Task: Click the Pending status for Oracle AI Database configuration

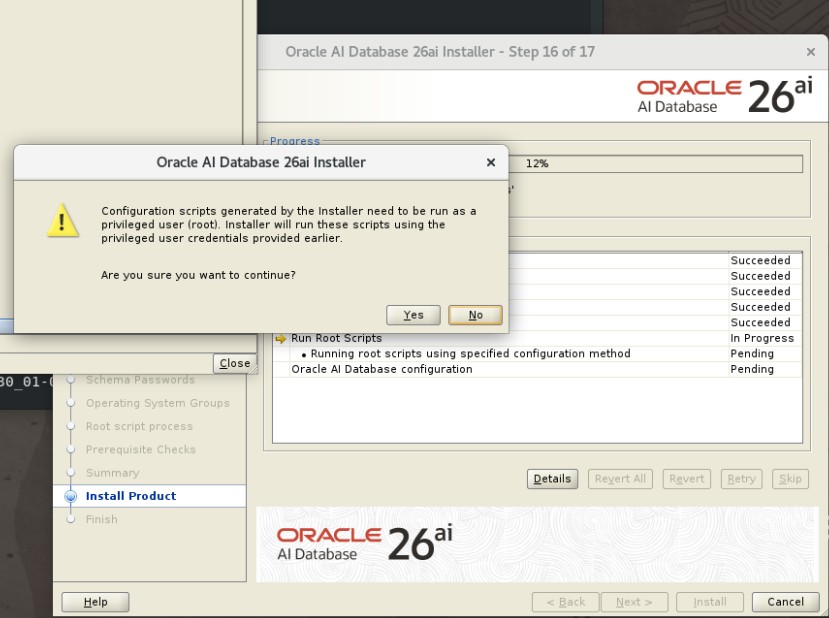Action: [x=765, y=369]
